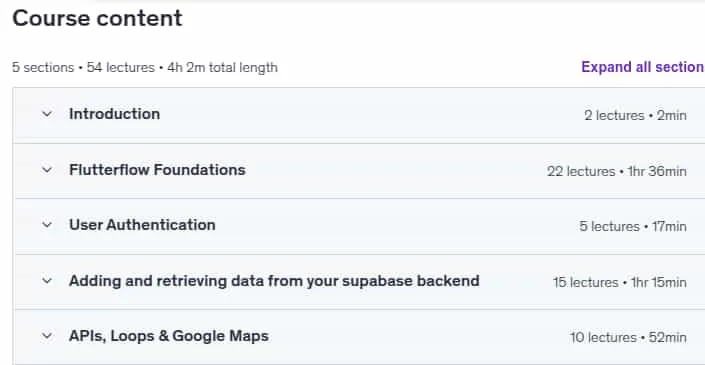Select the User Authentication section title
This screenshot has width=705, height=365.
coord(142,225)
